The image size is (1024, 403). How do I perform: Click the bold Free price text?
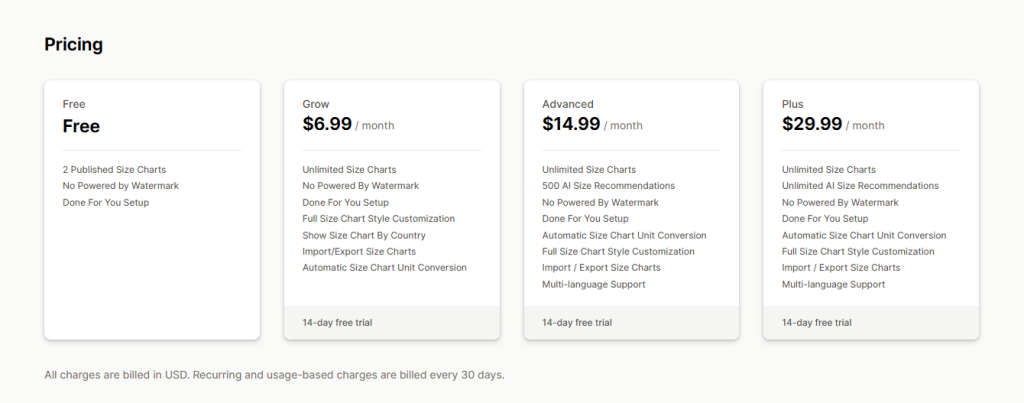(x=81, y=126)
